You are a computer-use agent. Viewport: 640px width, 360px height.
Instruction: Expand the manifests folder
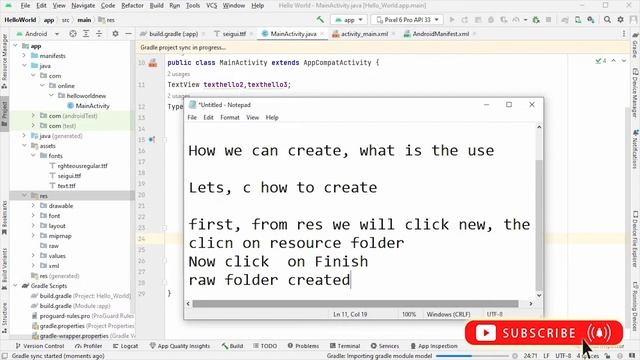pyautogui.click(x=24, y=56)
